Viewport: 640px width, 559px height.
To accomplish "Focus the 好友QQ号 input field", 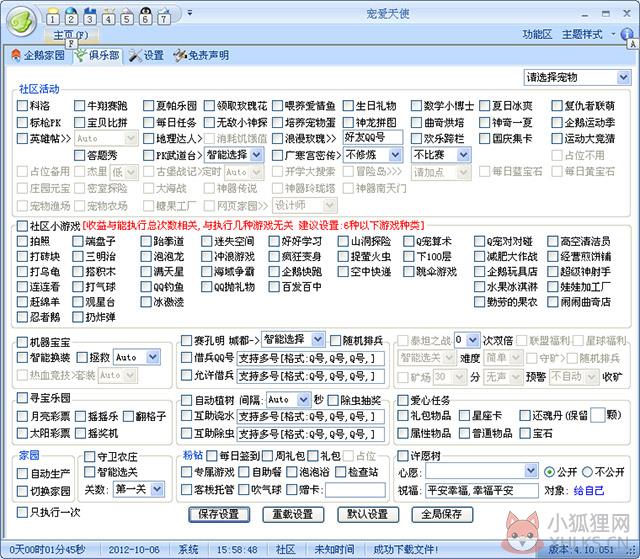I will coord(372,138).
